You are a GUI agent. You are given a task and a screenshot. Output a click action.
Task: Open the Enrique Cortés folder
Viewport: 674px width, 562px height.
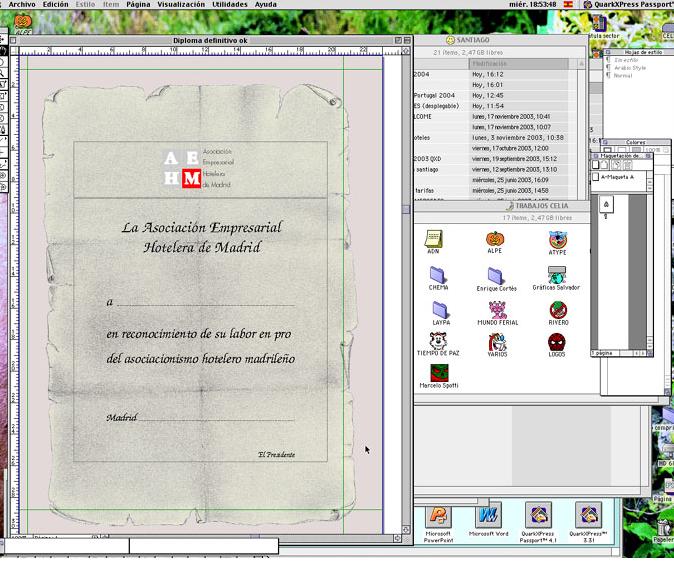pyautogui.click(x=496, y=279)
